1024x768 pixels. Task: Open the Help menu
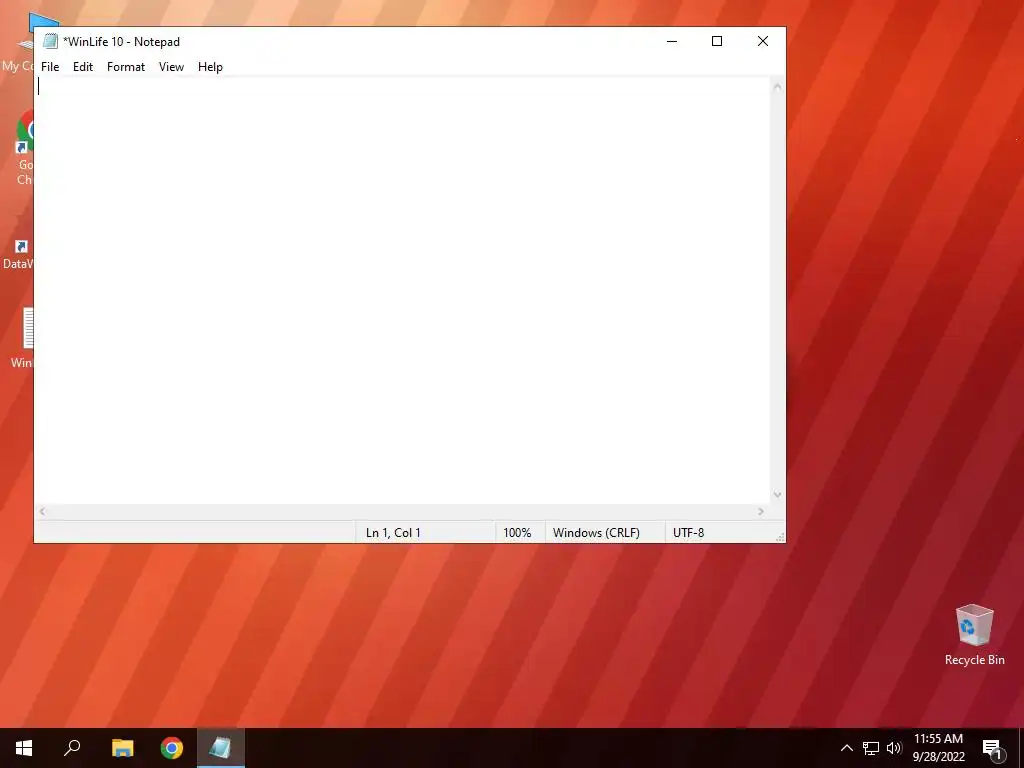click(x=210, y=67)
